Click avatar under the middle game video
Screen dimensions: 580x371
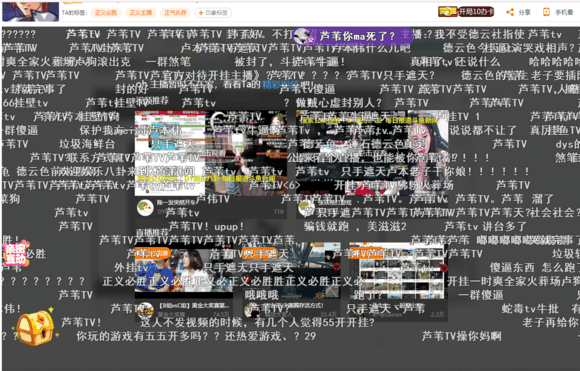pyautogui.click(x=253, y=310)
